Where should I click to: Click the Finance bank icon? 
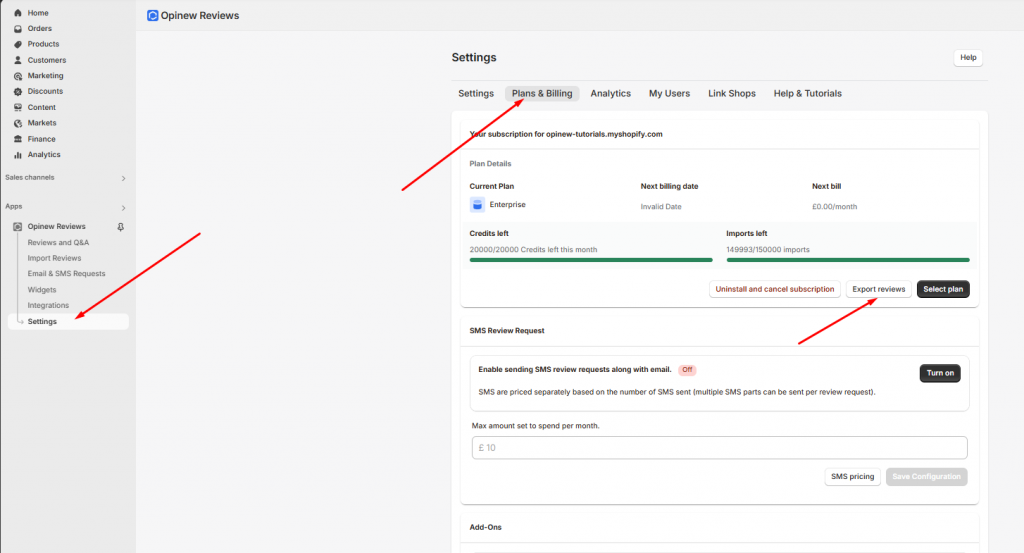pyautogui.click(x=18, y=139)
